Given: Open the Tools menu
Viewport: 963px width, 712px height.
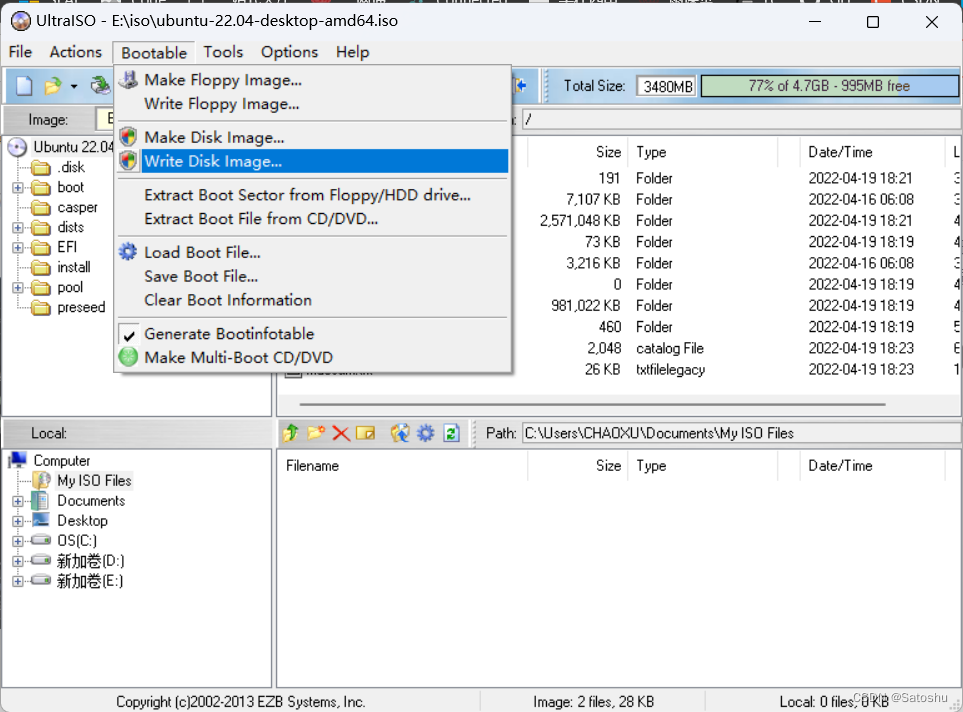Looking at the screenshot, I should tap(223, 52).
